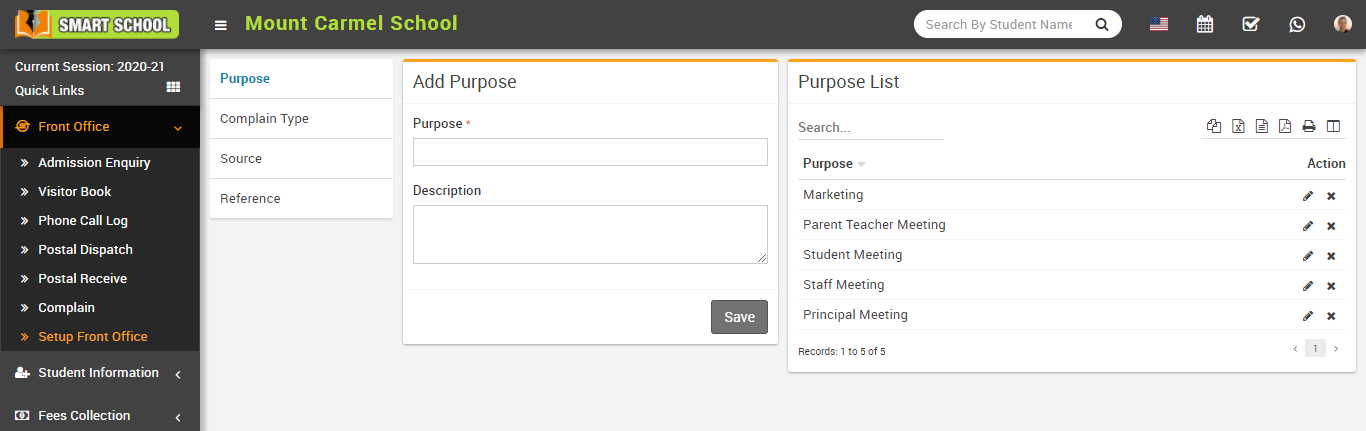Print the Purpose List

point(1308,126)
